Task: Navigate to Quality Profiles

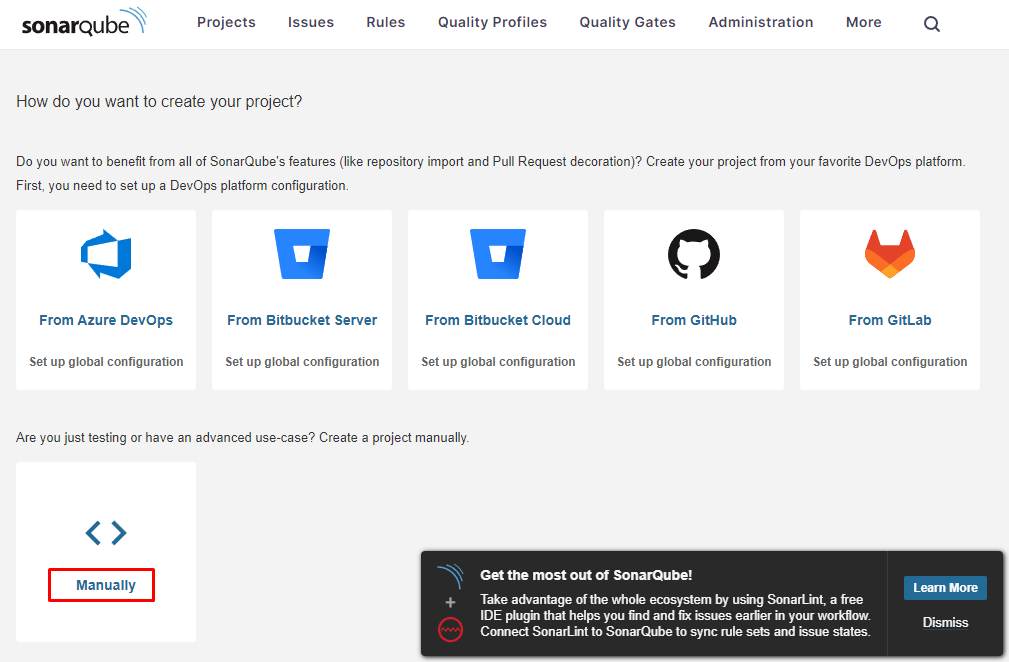Action: [x=492, y=22]
